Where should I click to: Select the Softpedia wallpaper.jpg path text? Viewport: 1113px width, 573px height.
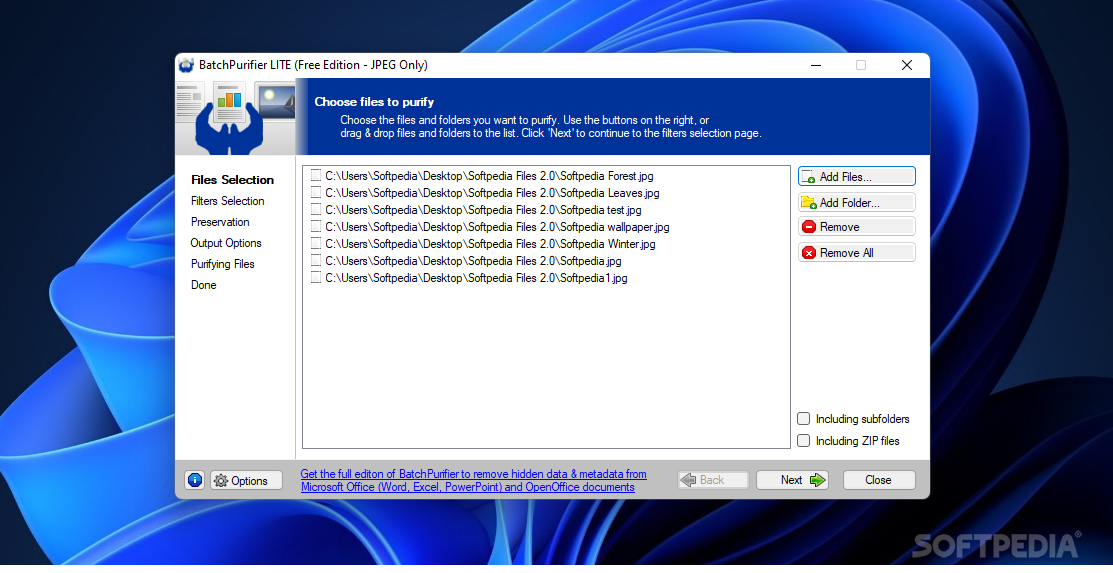497,227
